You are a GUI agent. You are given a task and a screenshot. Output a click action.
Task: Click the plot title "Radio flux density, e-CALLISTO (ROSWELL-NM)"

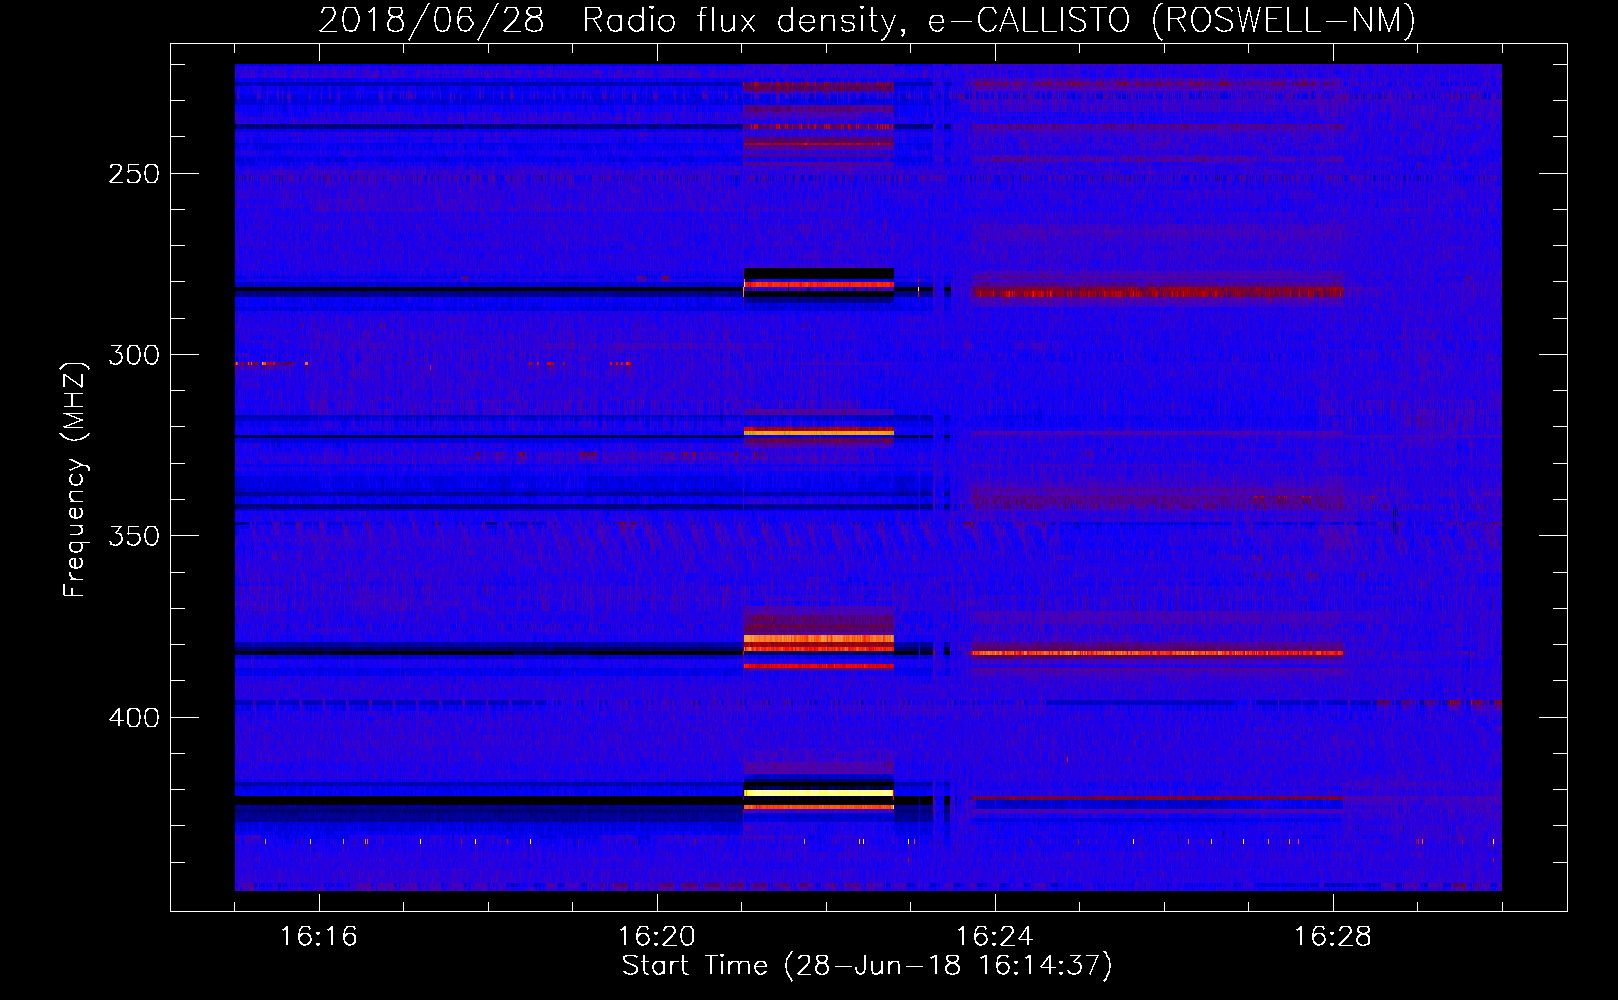999,20
